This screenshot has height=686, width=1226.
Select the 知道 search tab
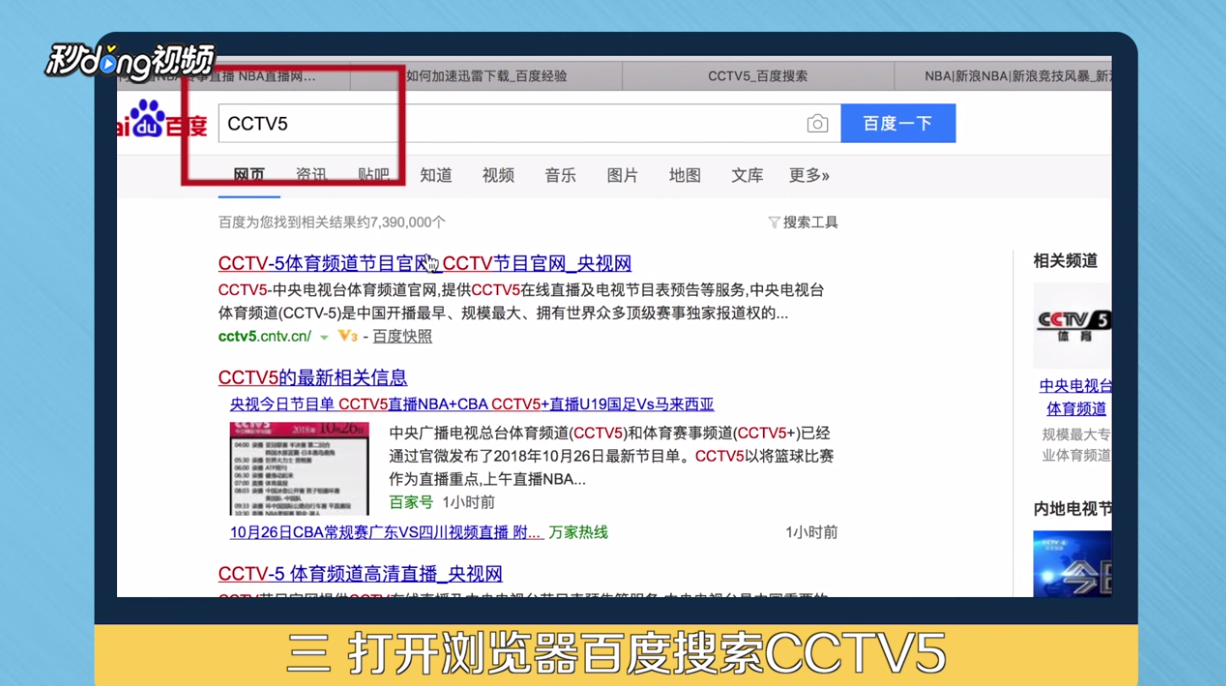pos(436,176)
